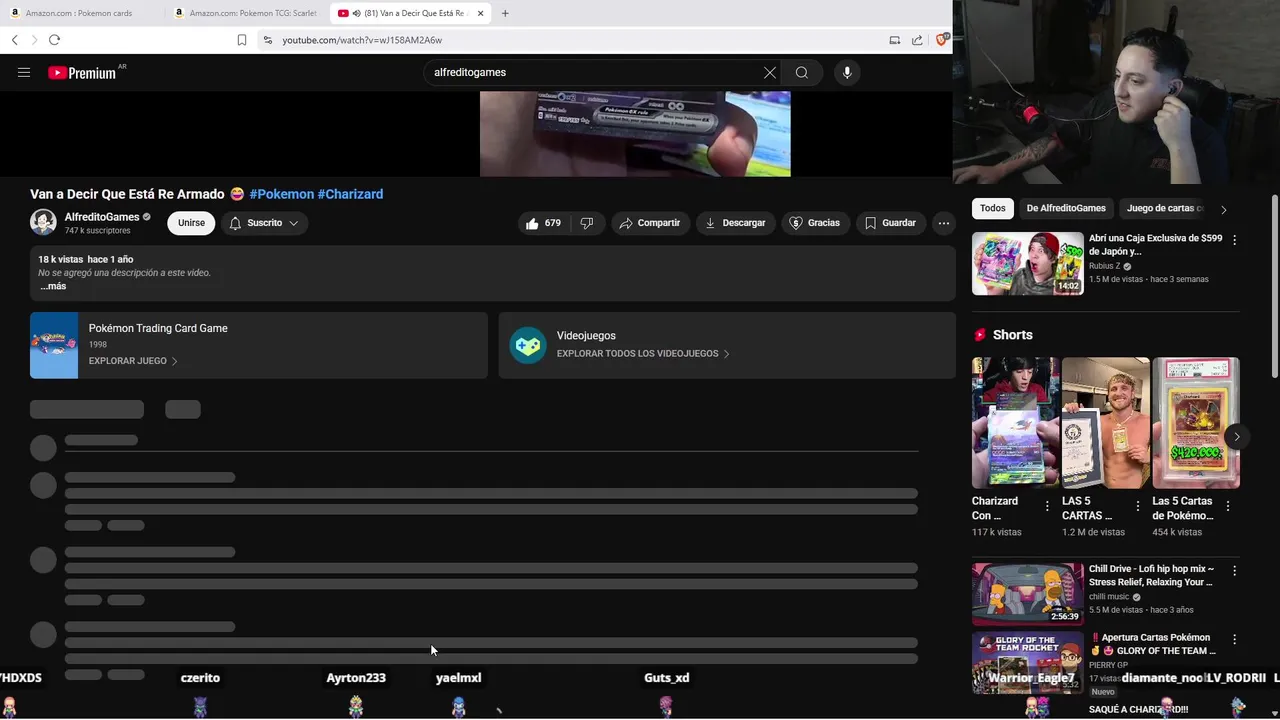
Task: Go to YouTube Premium home logo
Action: click(82, 73)
